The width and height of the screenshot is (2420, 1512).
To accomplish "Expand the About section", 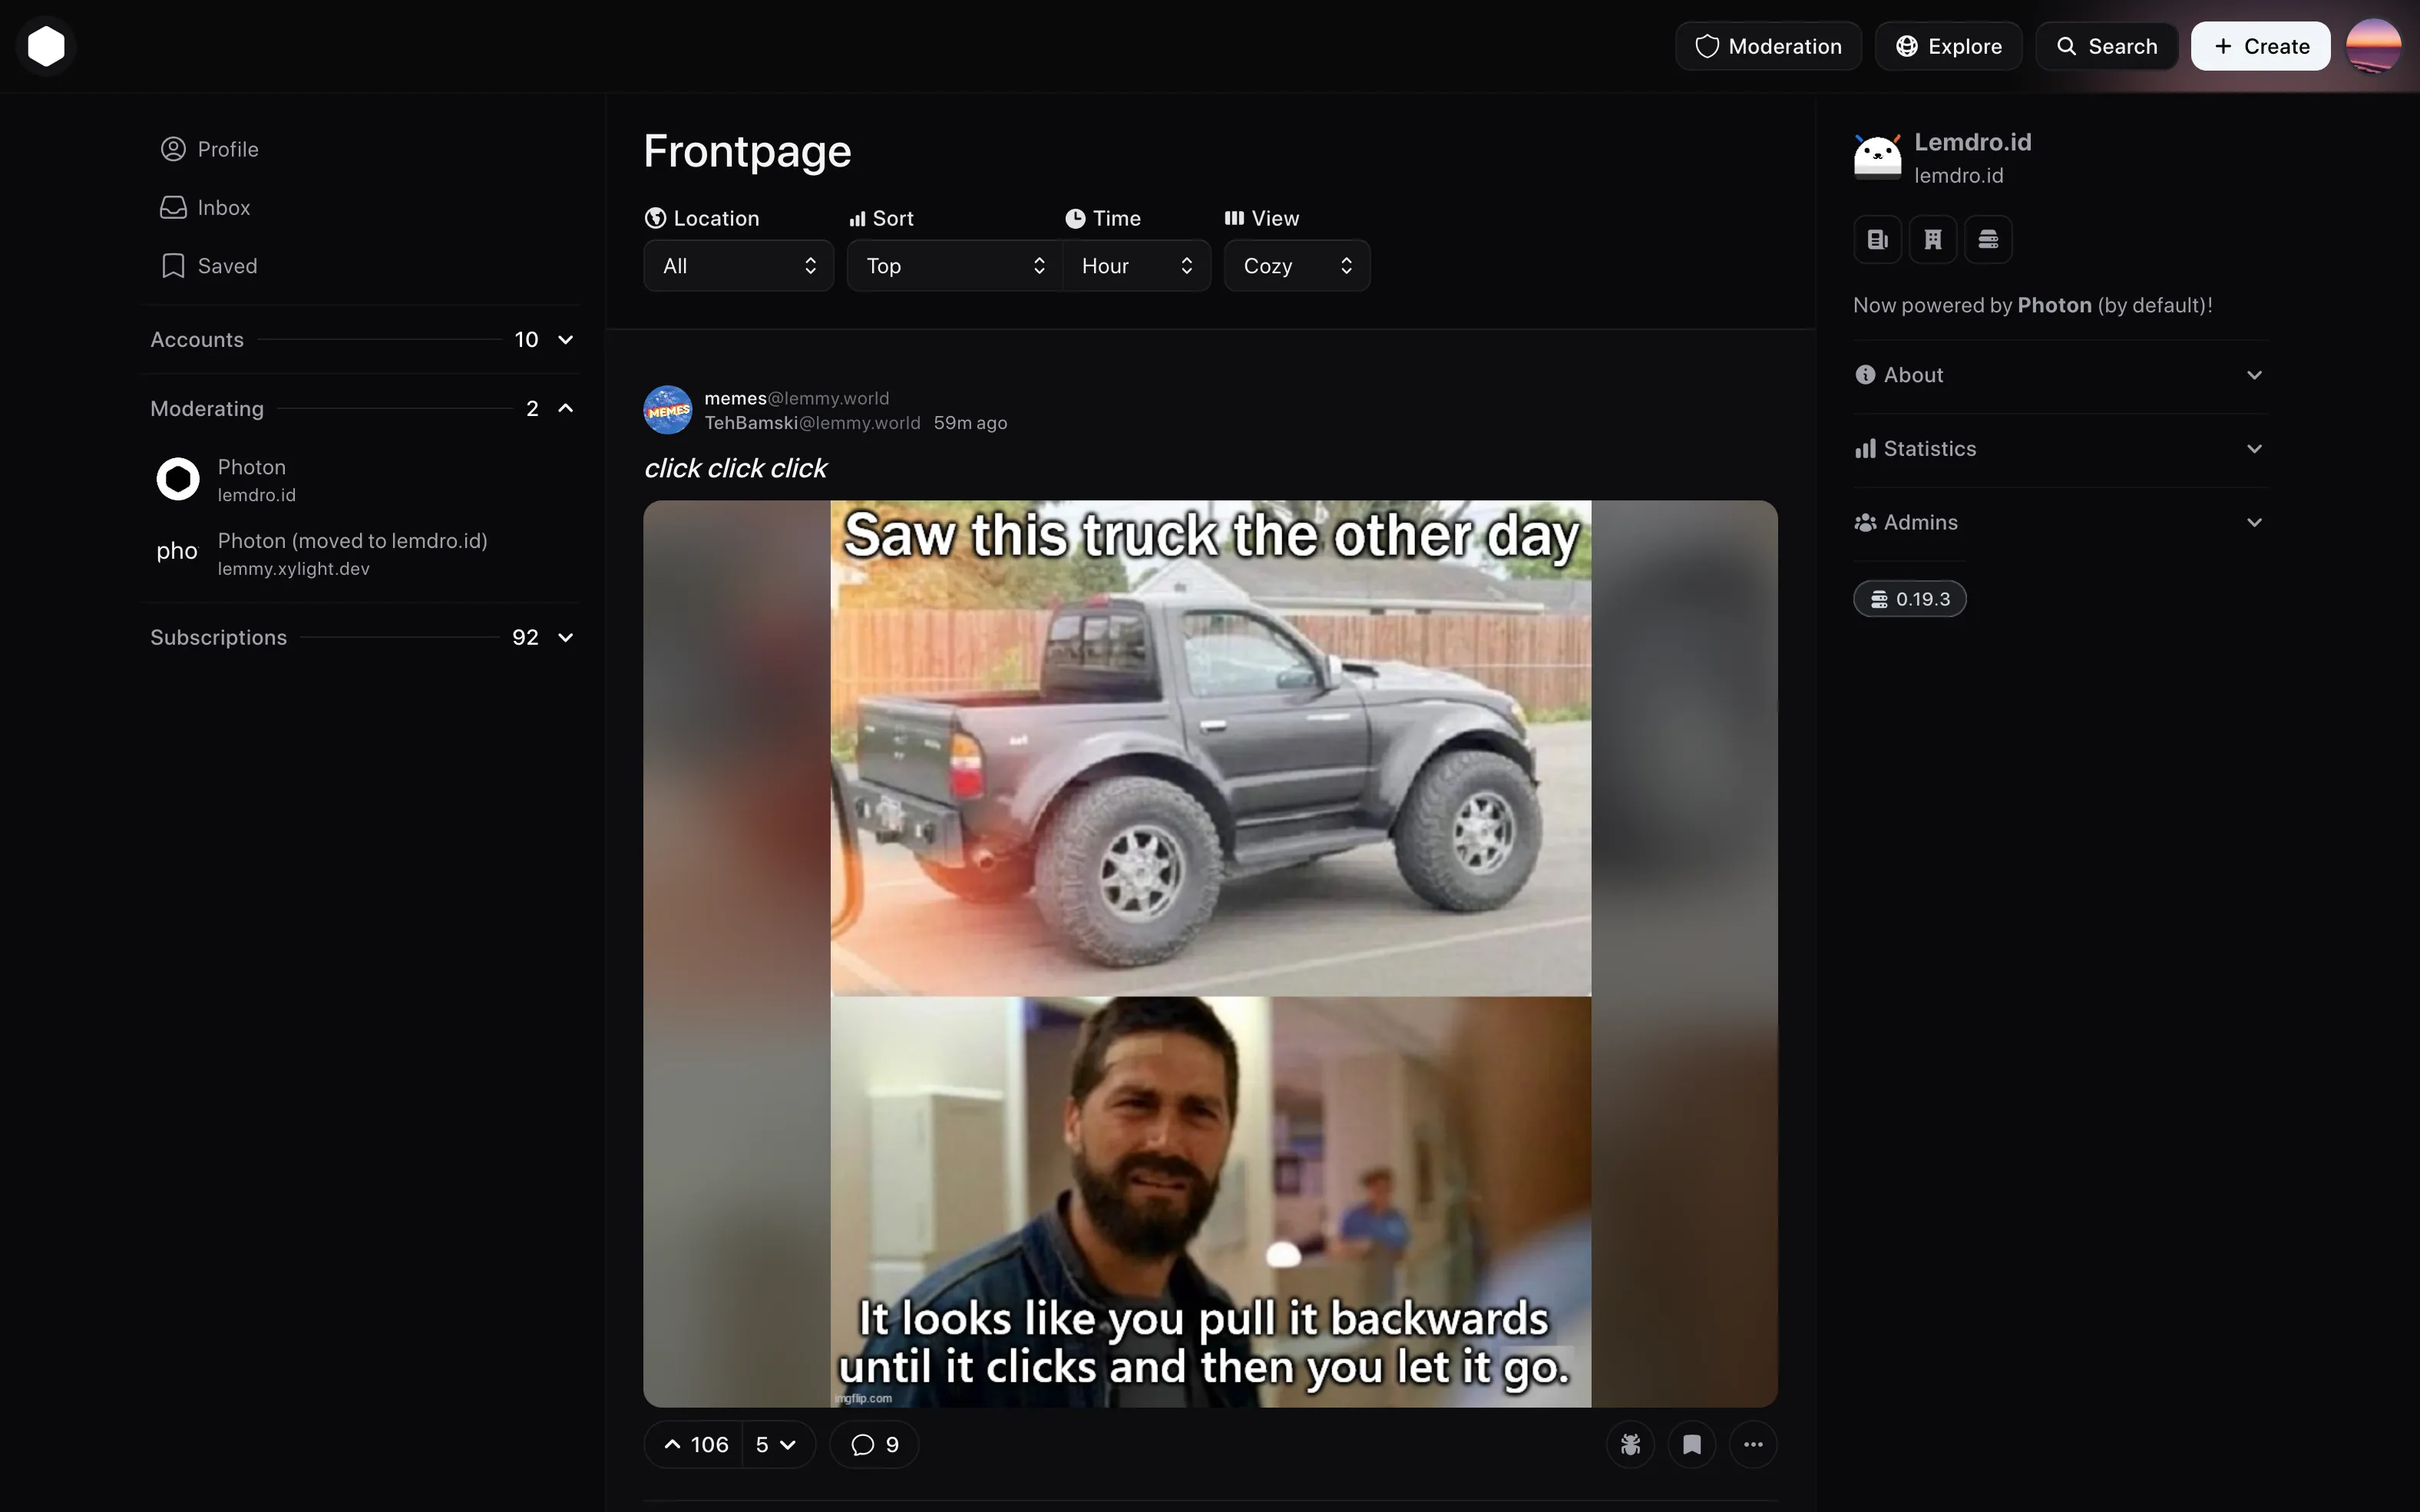I will [2060, 375].
